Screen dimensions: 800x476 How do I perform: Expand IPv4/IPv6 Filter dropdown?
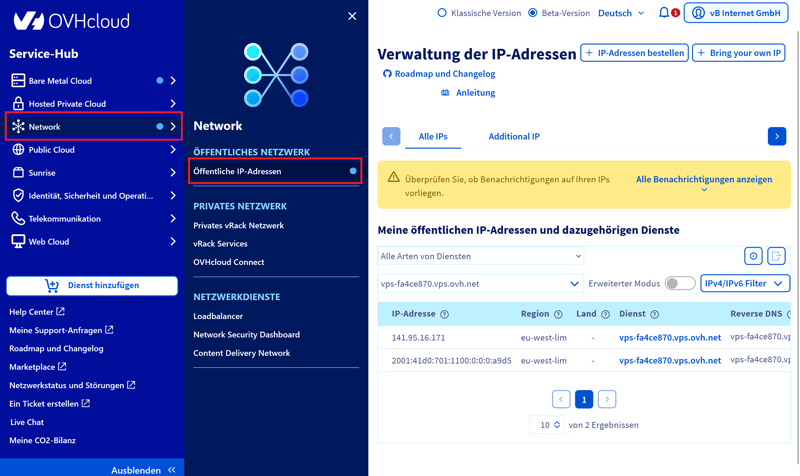click(745, 284)
